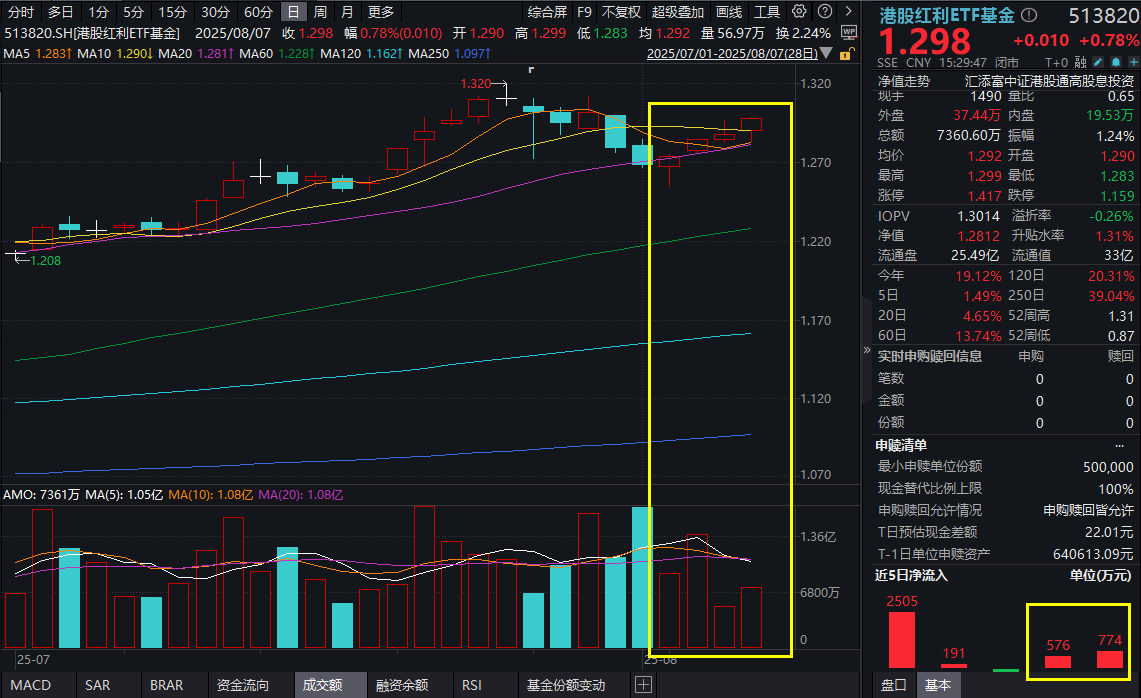Open 更多 period options

381,12
